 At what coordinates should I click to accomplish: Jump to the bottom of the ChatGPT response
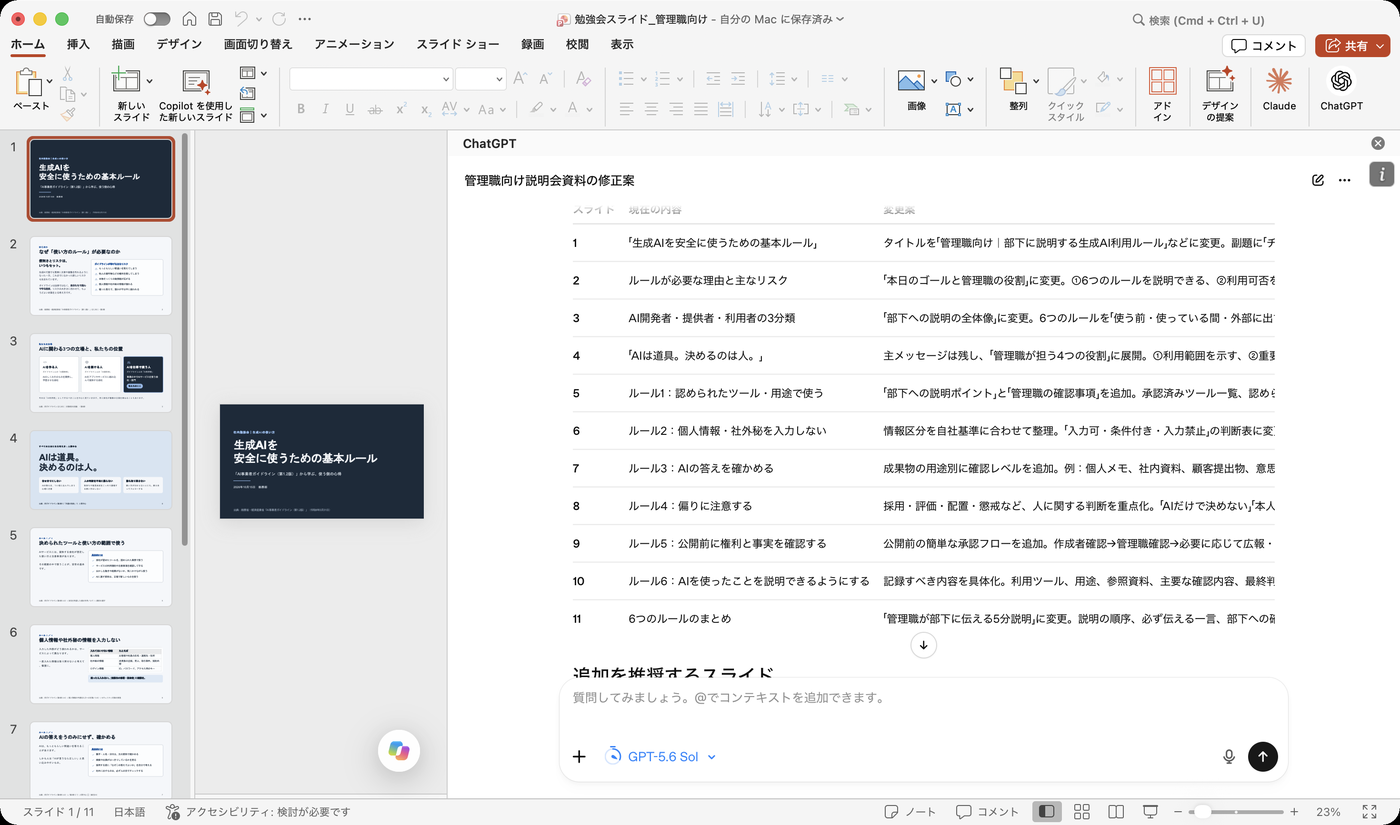pos(923,645)
